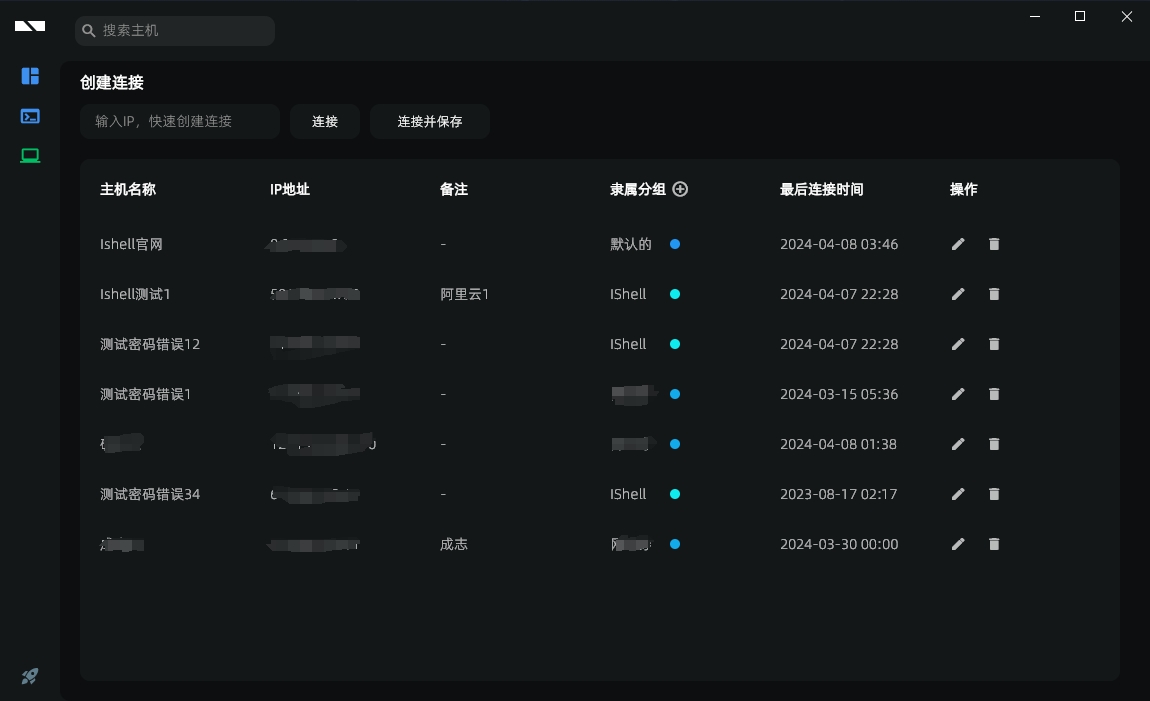Add a new group with plus icon

tap(680, 189)
